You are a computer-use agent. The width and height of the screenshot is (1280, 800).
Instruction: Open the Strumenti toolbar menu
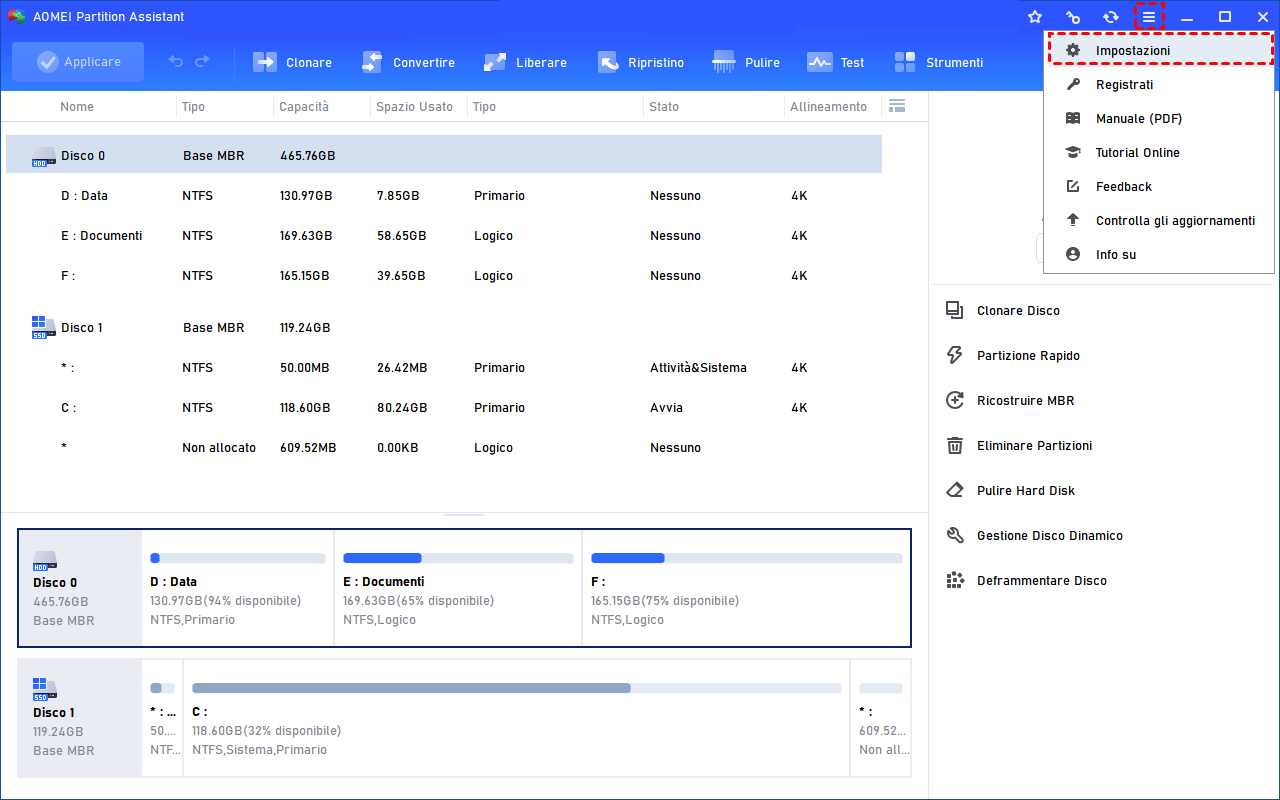click(938, 62)
